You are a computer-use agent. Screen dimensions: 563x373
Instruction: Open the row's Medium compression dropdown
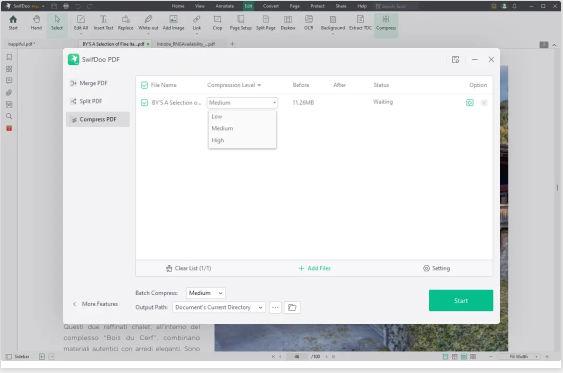[242, 103]
